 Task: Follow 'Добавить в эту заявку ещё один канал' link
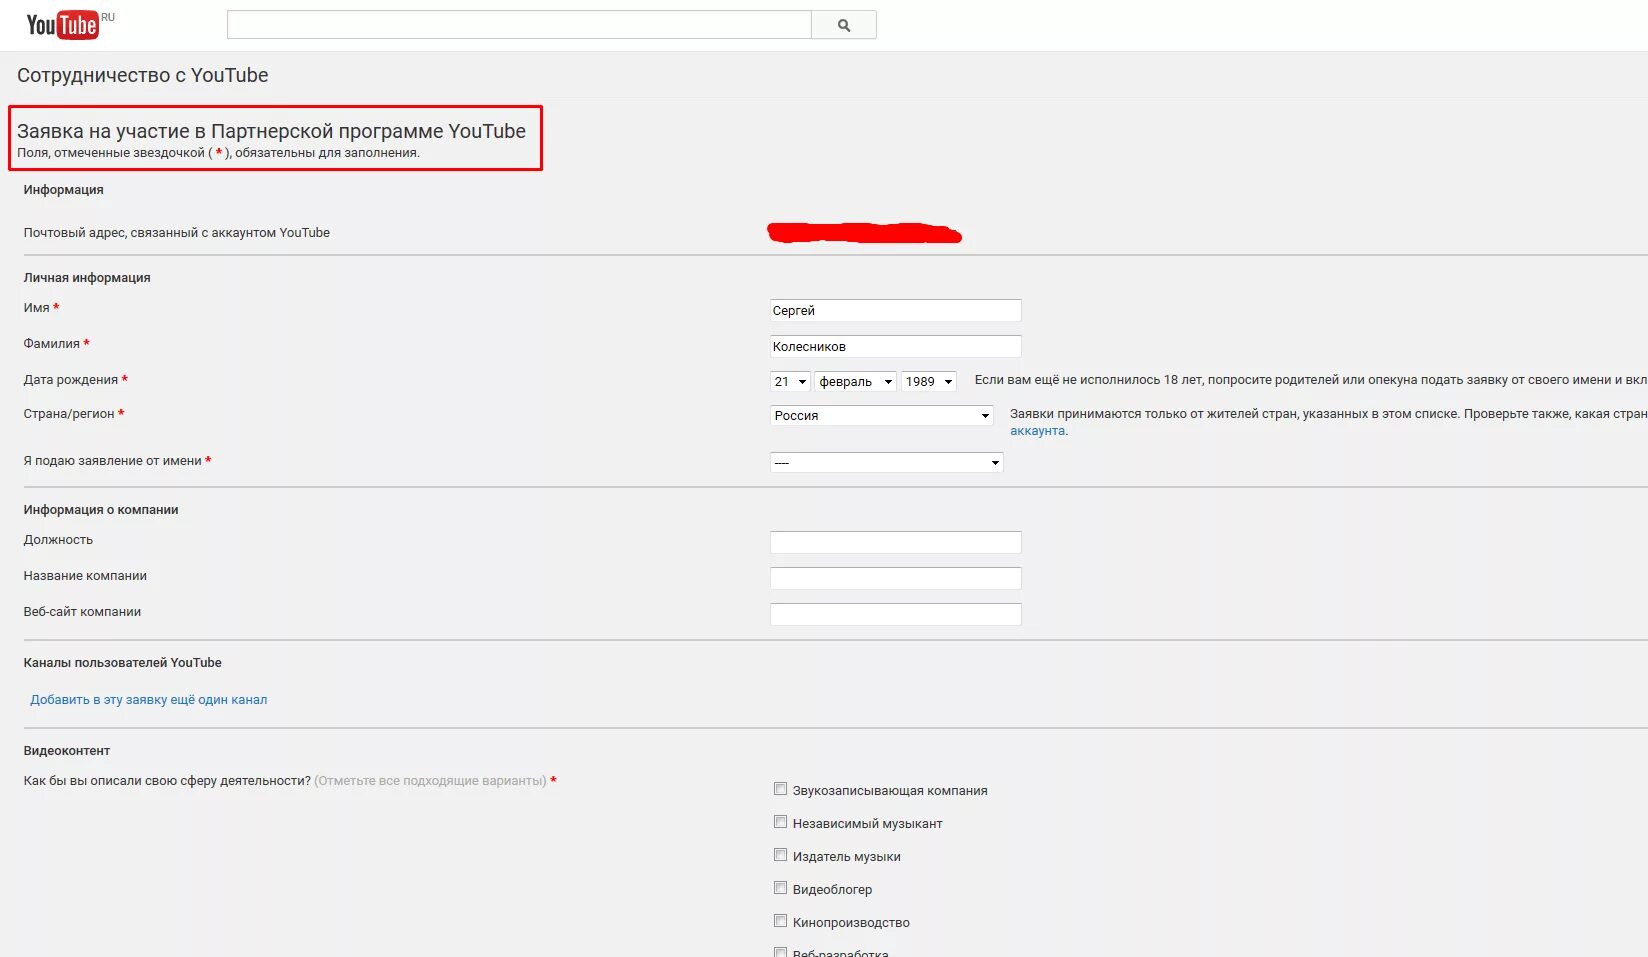pos(149,700)
